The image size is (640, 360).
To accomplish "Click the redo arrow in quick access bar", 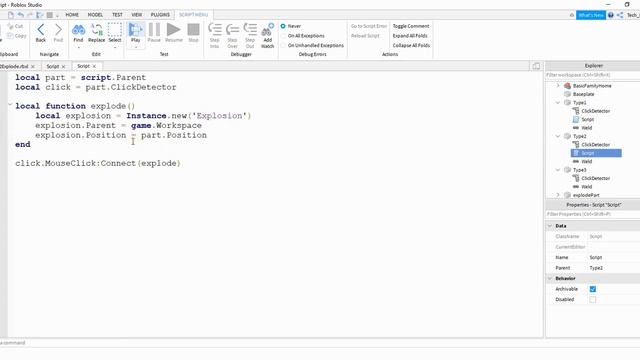I will pyautogui.click(x=30, y=15).
